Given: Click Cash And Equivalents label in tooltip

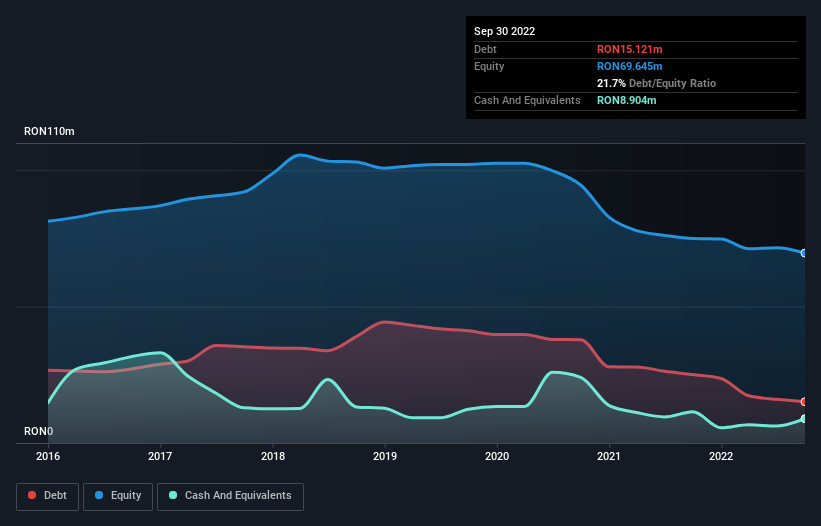Looking at the screenshot, I should point(527,100).
